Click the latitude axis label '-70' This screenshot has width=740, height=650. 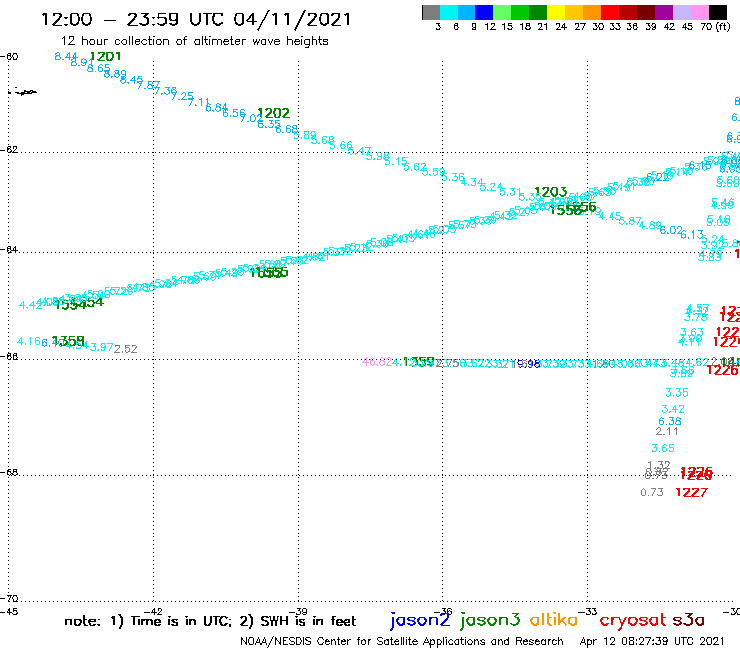pos(9,599)
